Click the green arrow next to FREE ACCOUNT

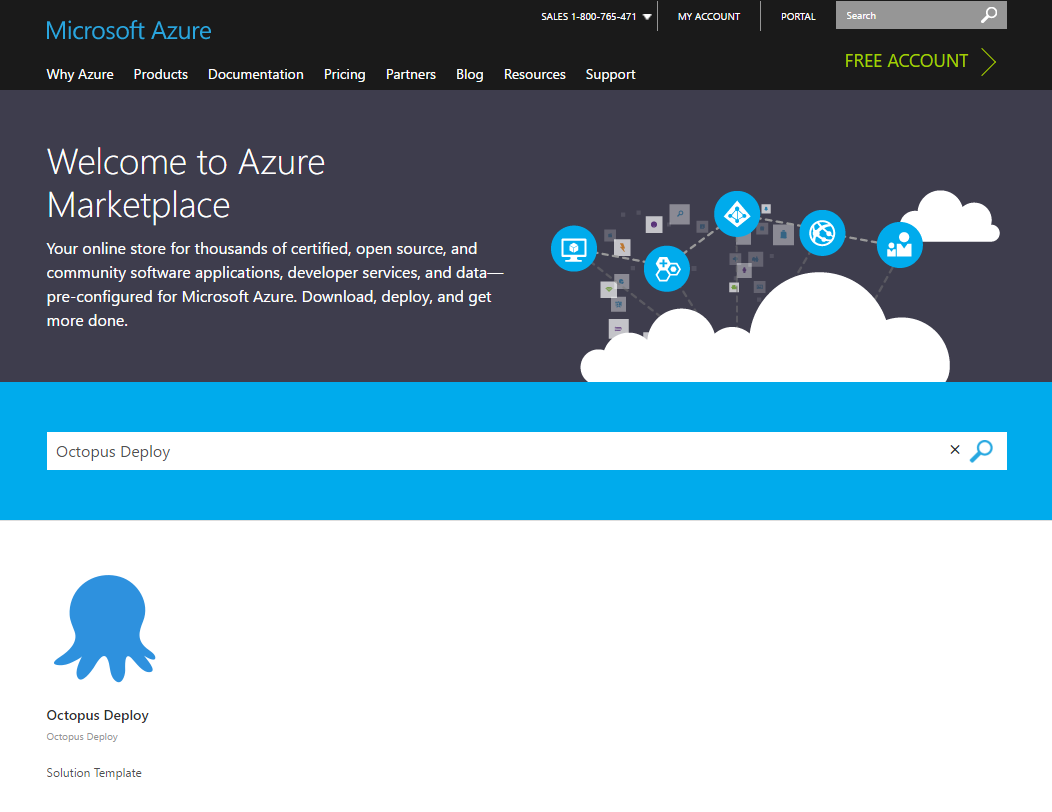(988, 61)
